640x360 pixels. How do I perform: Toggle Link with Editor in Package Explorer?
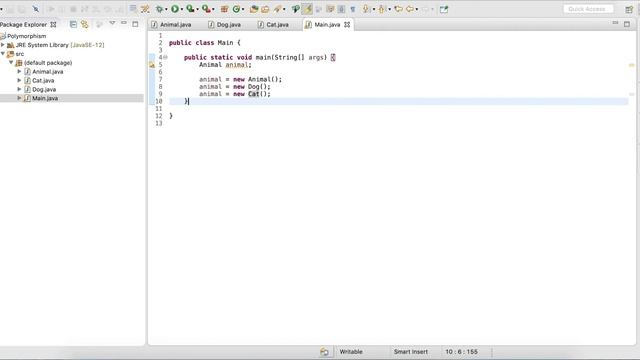(84, 24)
